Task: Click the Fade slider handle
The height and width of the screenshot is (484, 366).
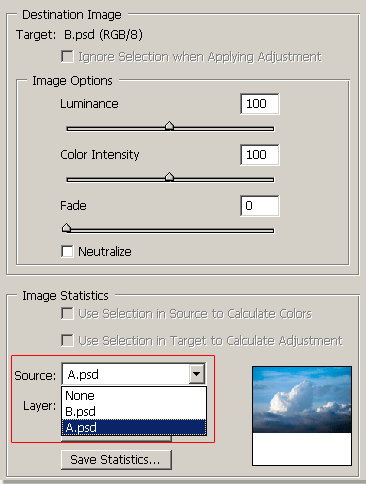Action: click(x=67, y=228)
